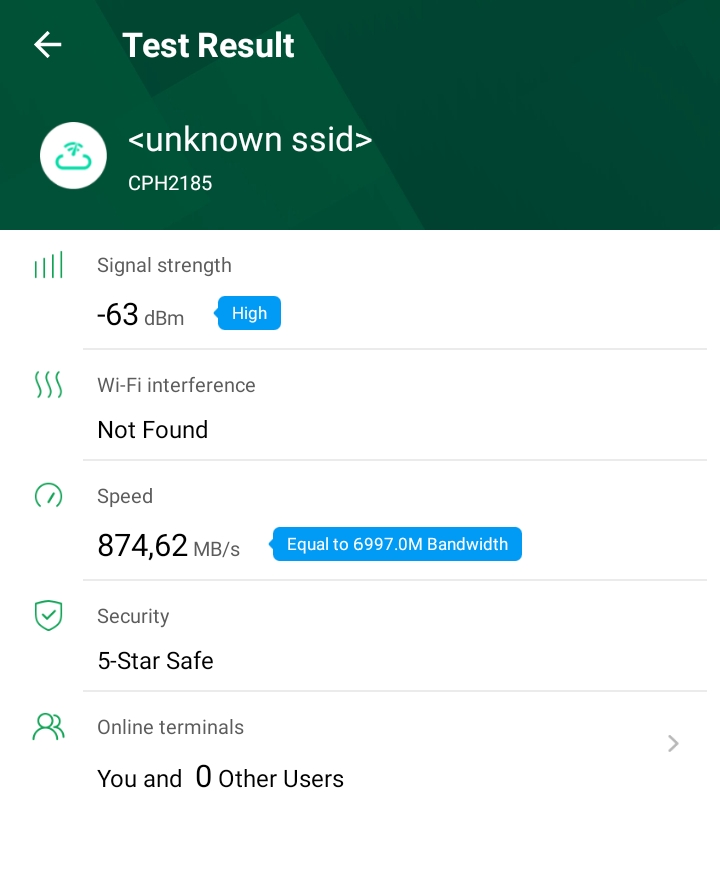
Task: Click the Not Found interference result
Action: point(152,430)
